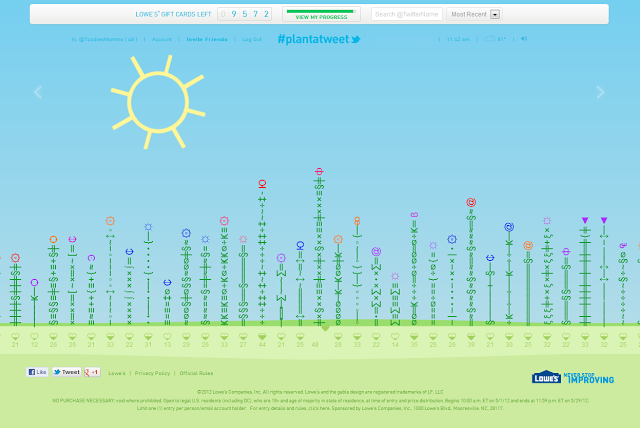Click the Google +1 button
This screenshot has height=428, width=640.
pyautogui.click(x=92, y=372)
